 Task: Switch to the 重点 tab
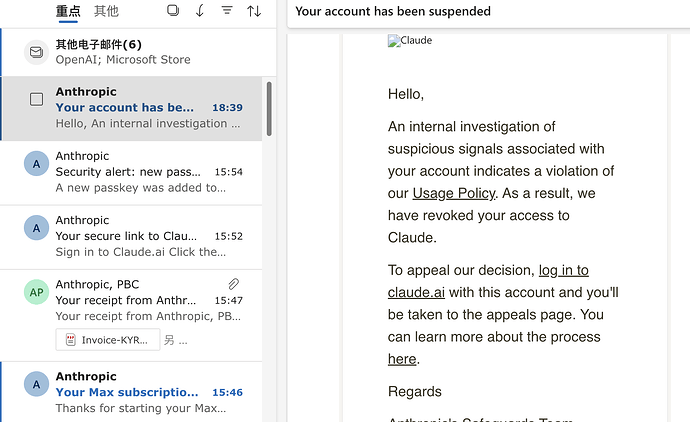68,11
